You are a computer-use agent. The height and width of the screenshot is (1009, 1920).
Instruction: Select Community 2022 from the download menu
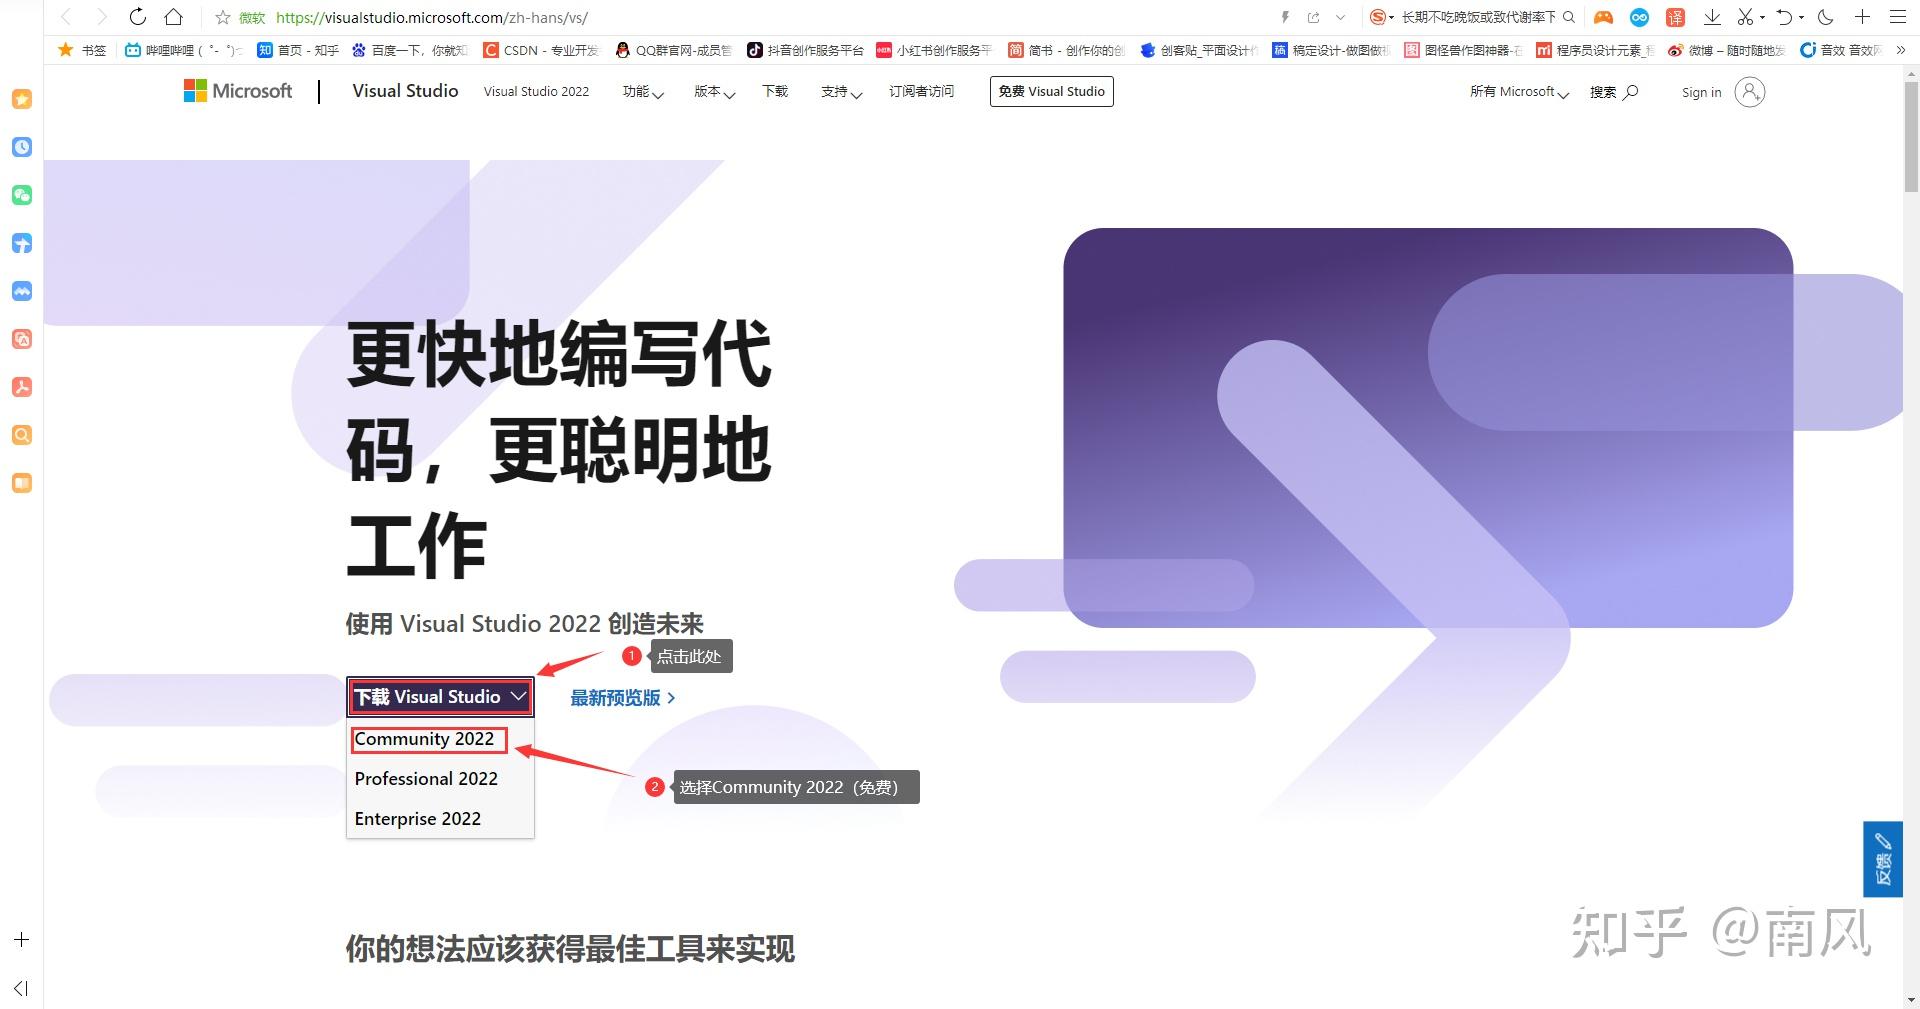pyautogui.click(x=424, y=739)
